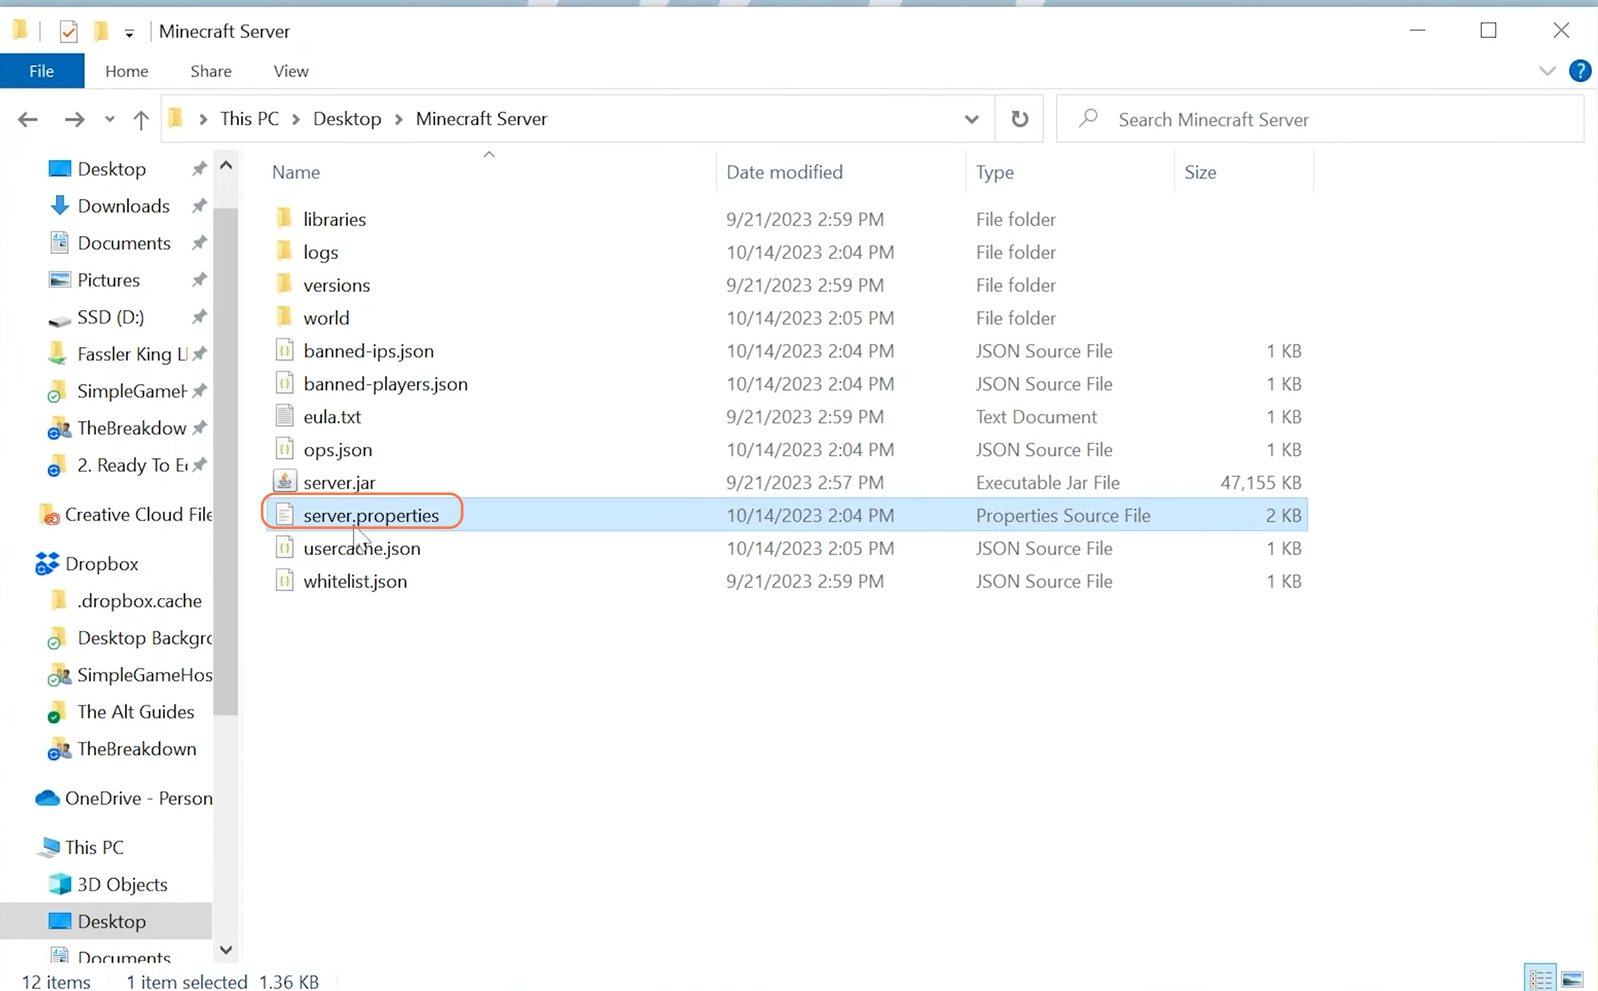Open the File tab

tap(42, 71)
